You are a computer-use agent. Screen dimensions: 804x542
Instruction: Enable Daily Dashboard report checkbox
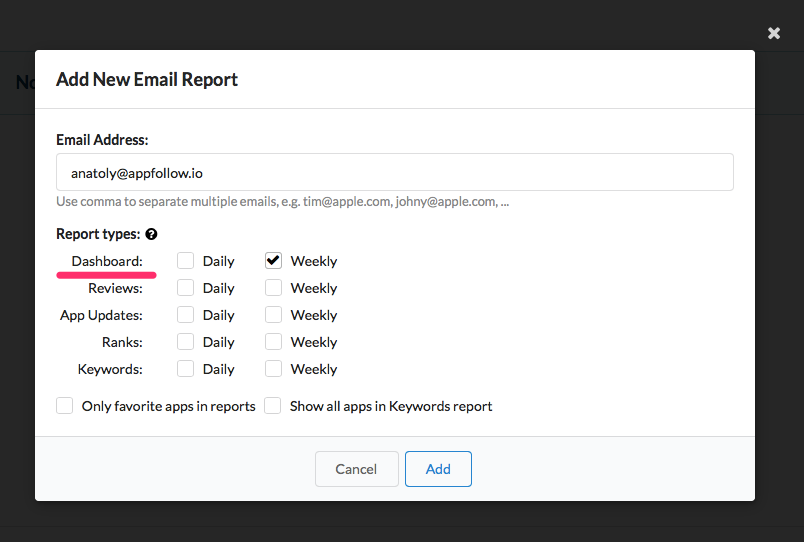[185, 261]
